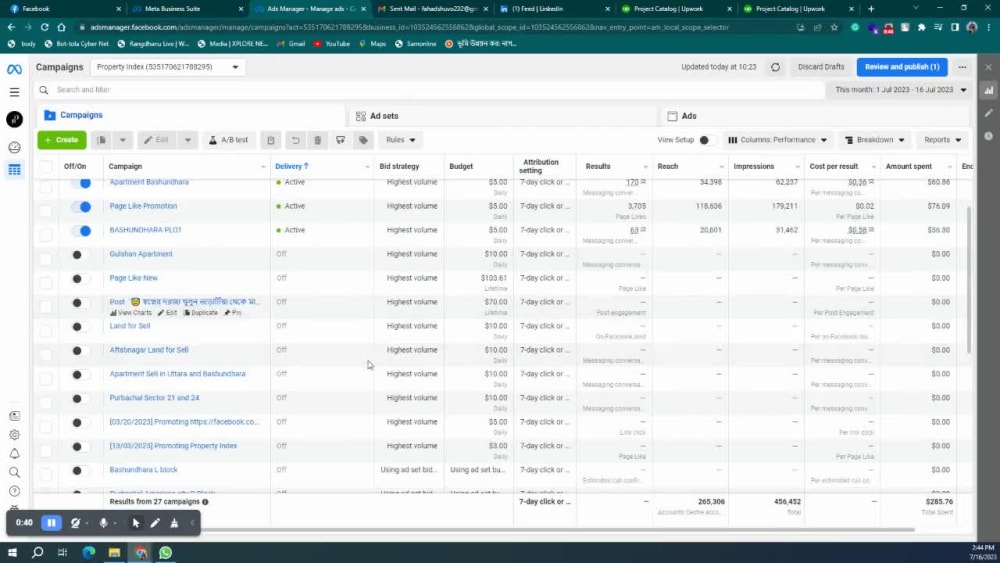Turn off Page Like Promotion campaign

click(x=81, y=207)
